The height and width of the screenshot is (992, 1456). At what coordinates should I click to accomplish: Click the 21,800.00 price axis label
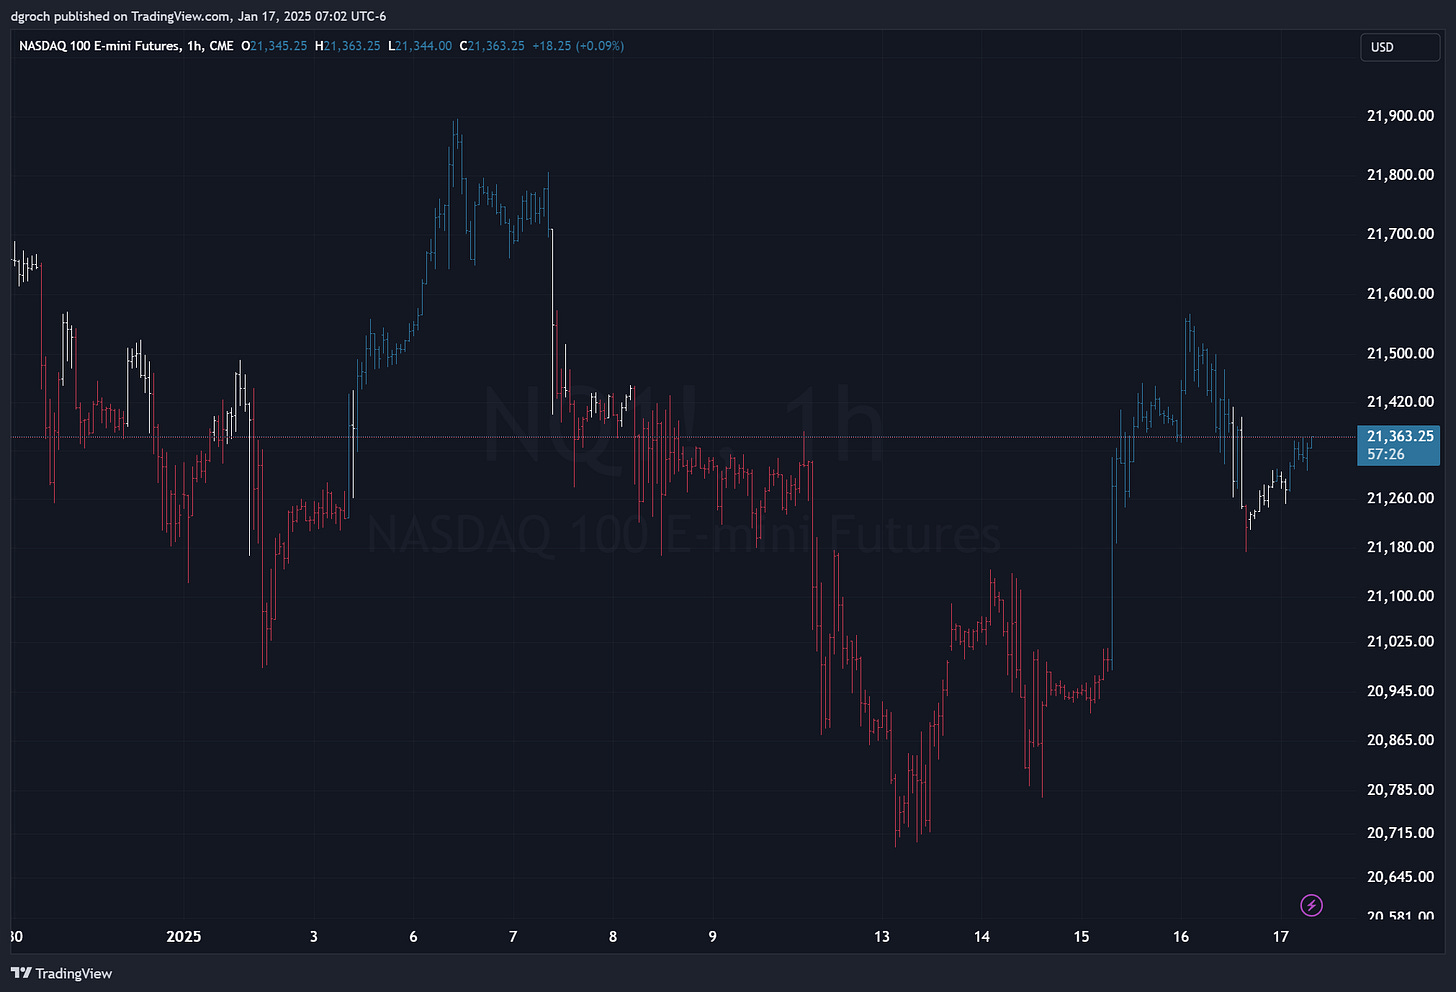tap(1400, 175)
